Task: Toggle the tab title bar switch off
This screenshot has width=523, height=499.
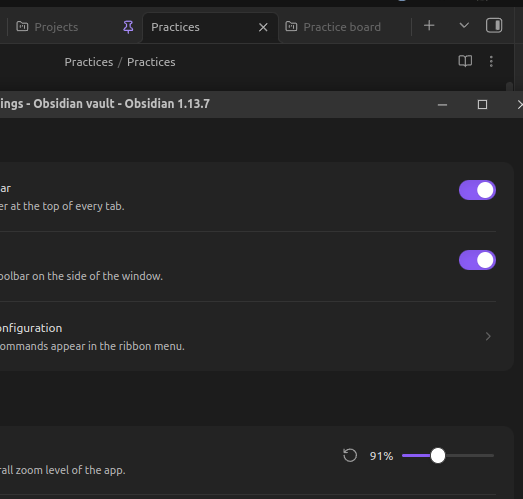Action: pyautogui.click(x=477, y=190)
